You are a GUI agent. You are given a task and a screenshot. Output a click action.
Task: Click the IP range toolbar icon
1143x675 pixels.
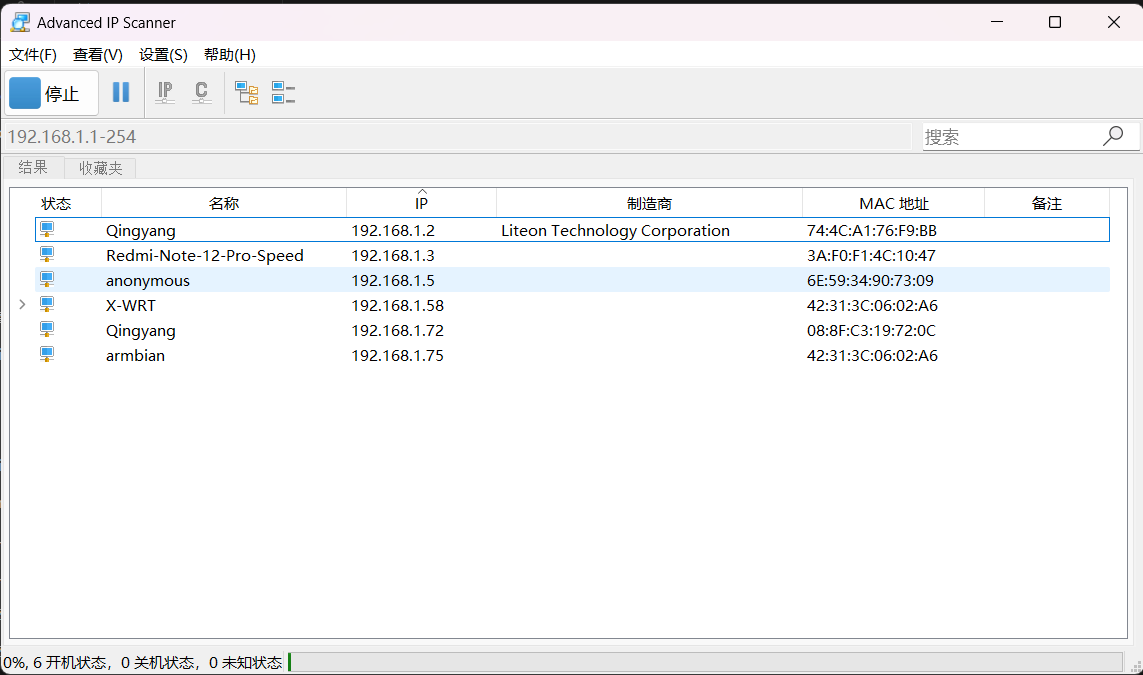165,93
